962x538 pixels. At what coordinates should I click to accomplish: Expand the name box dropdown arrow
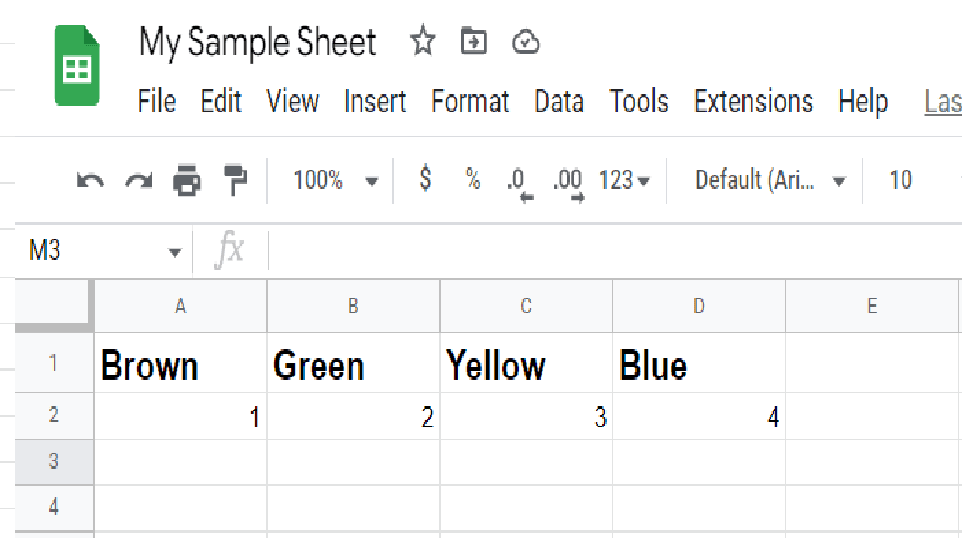tap(175, 252)
